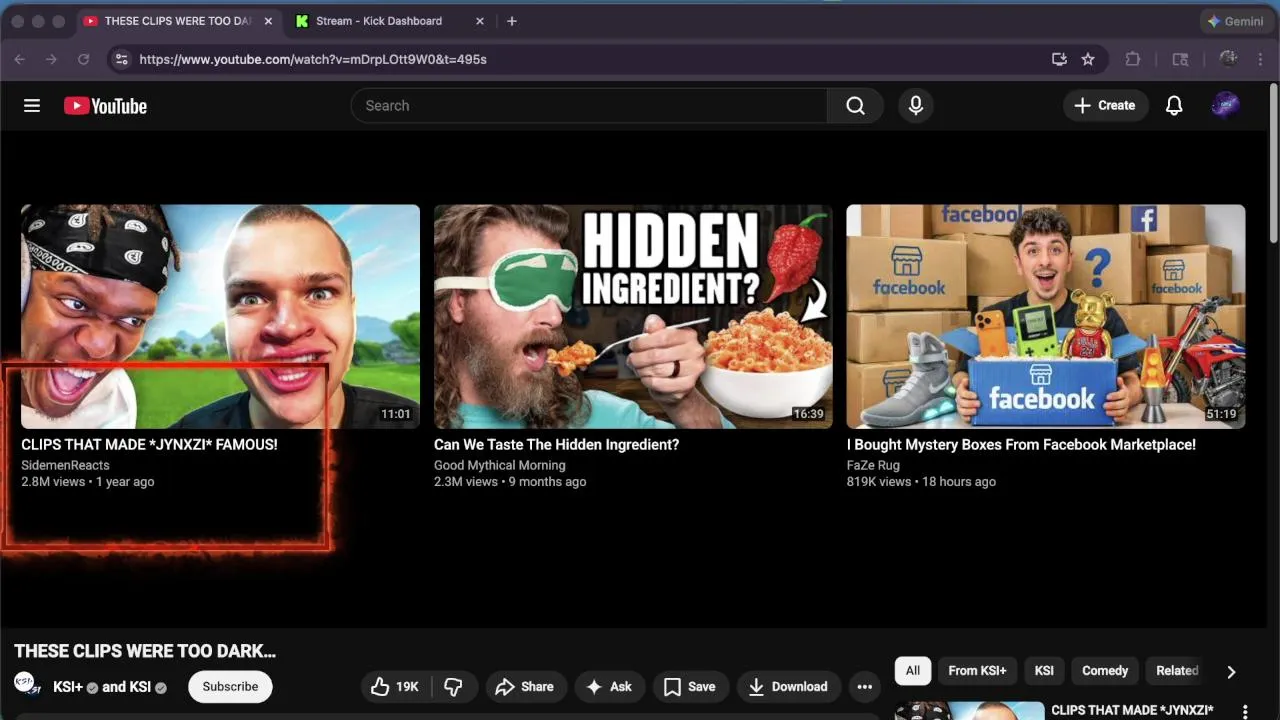Image resolution: width=1280 pixels, height=720 pixels.
Task: Open JYNXZI clips video thumbnail
Action: [x=221, y=316]
